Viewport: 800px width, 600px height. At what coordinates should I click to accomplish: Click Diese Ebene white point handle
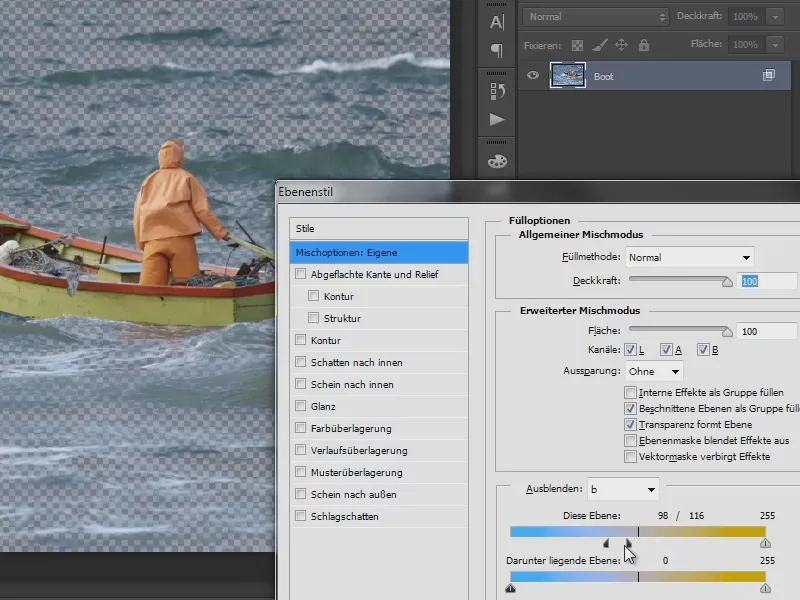[765, 543]
